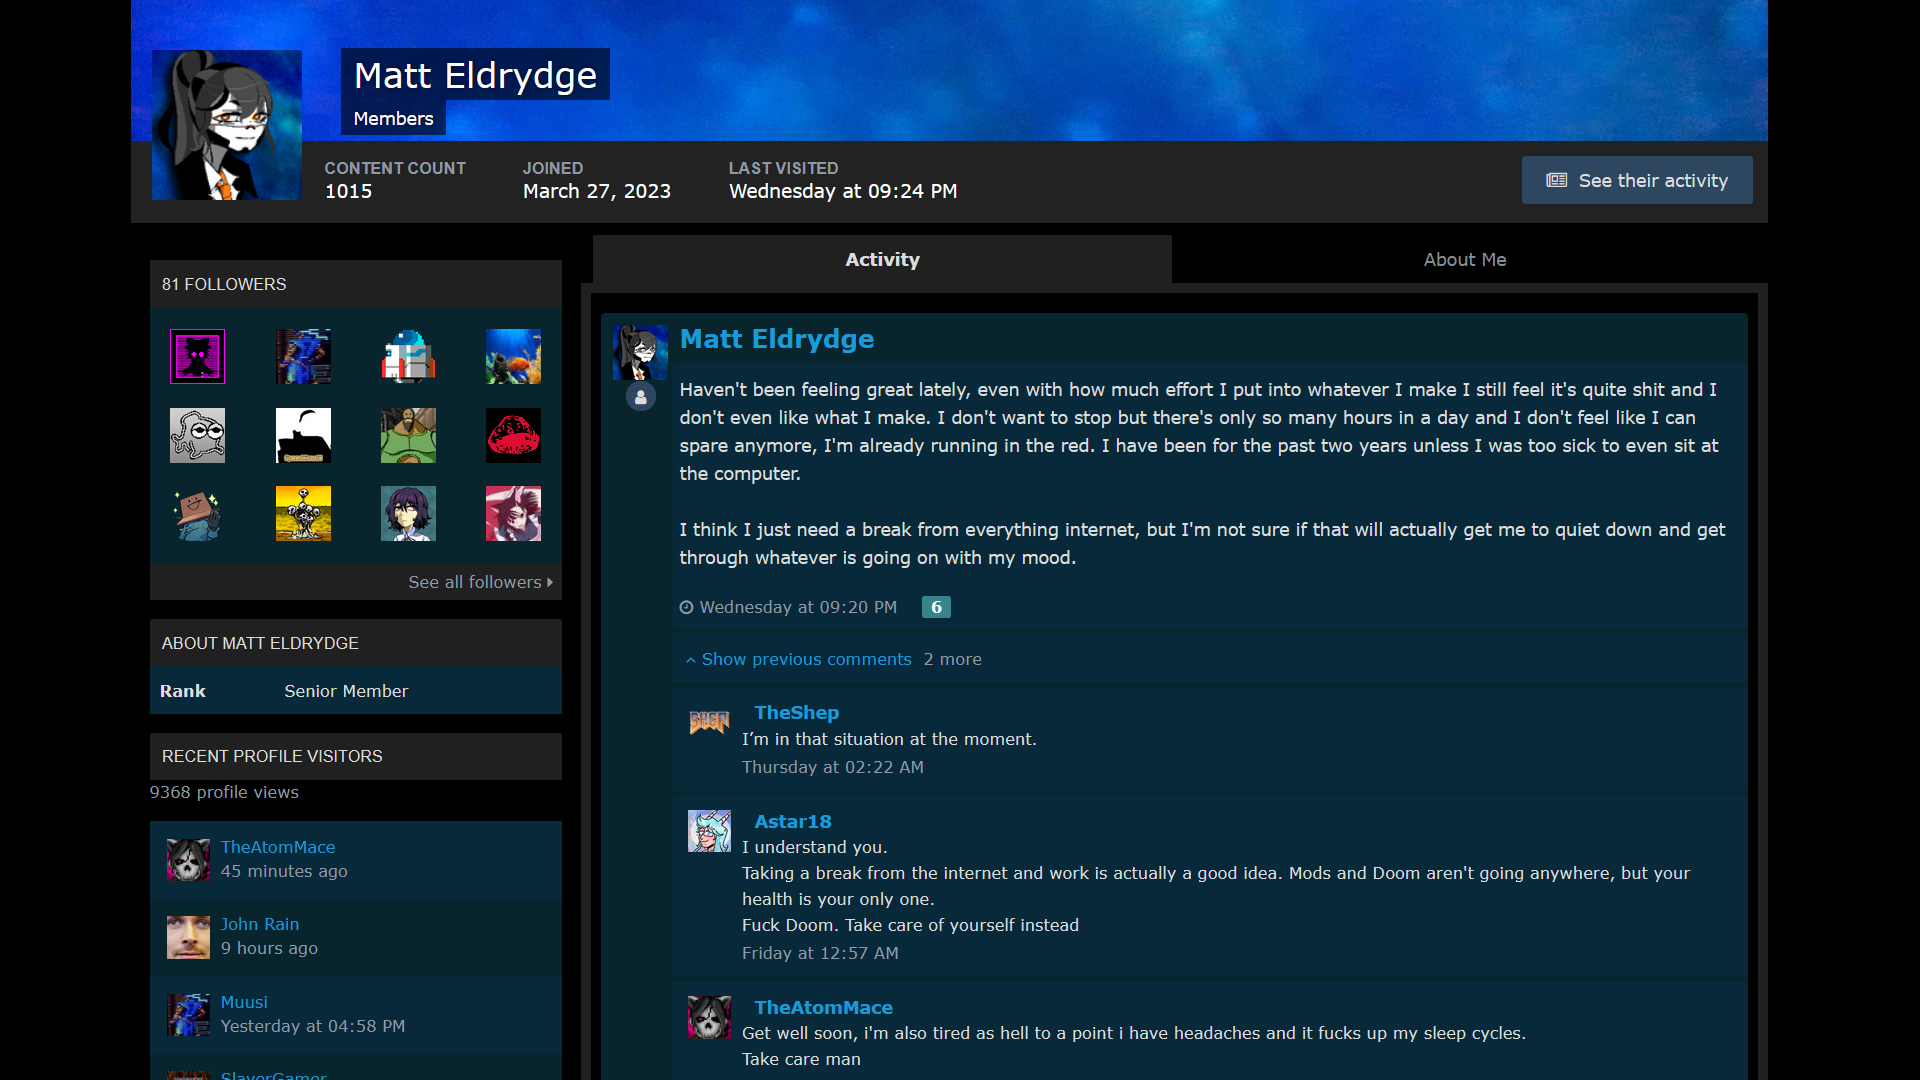Viewport: 1920px width, 1080px height.
Task: Open John Rain in recent profile visitors
Action: point(260,924)
